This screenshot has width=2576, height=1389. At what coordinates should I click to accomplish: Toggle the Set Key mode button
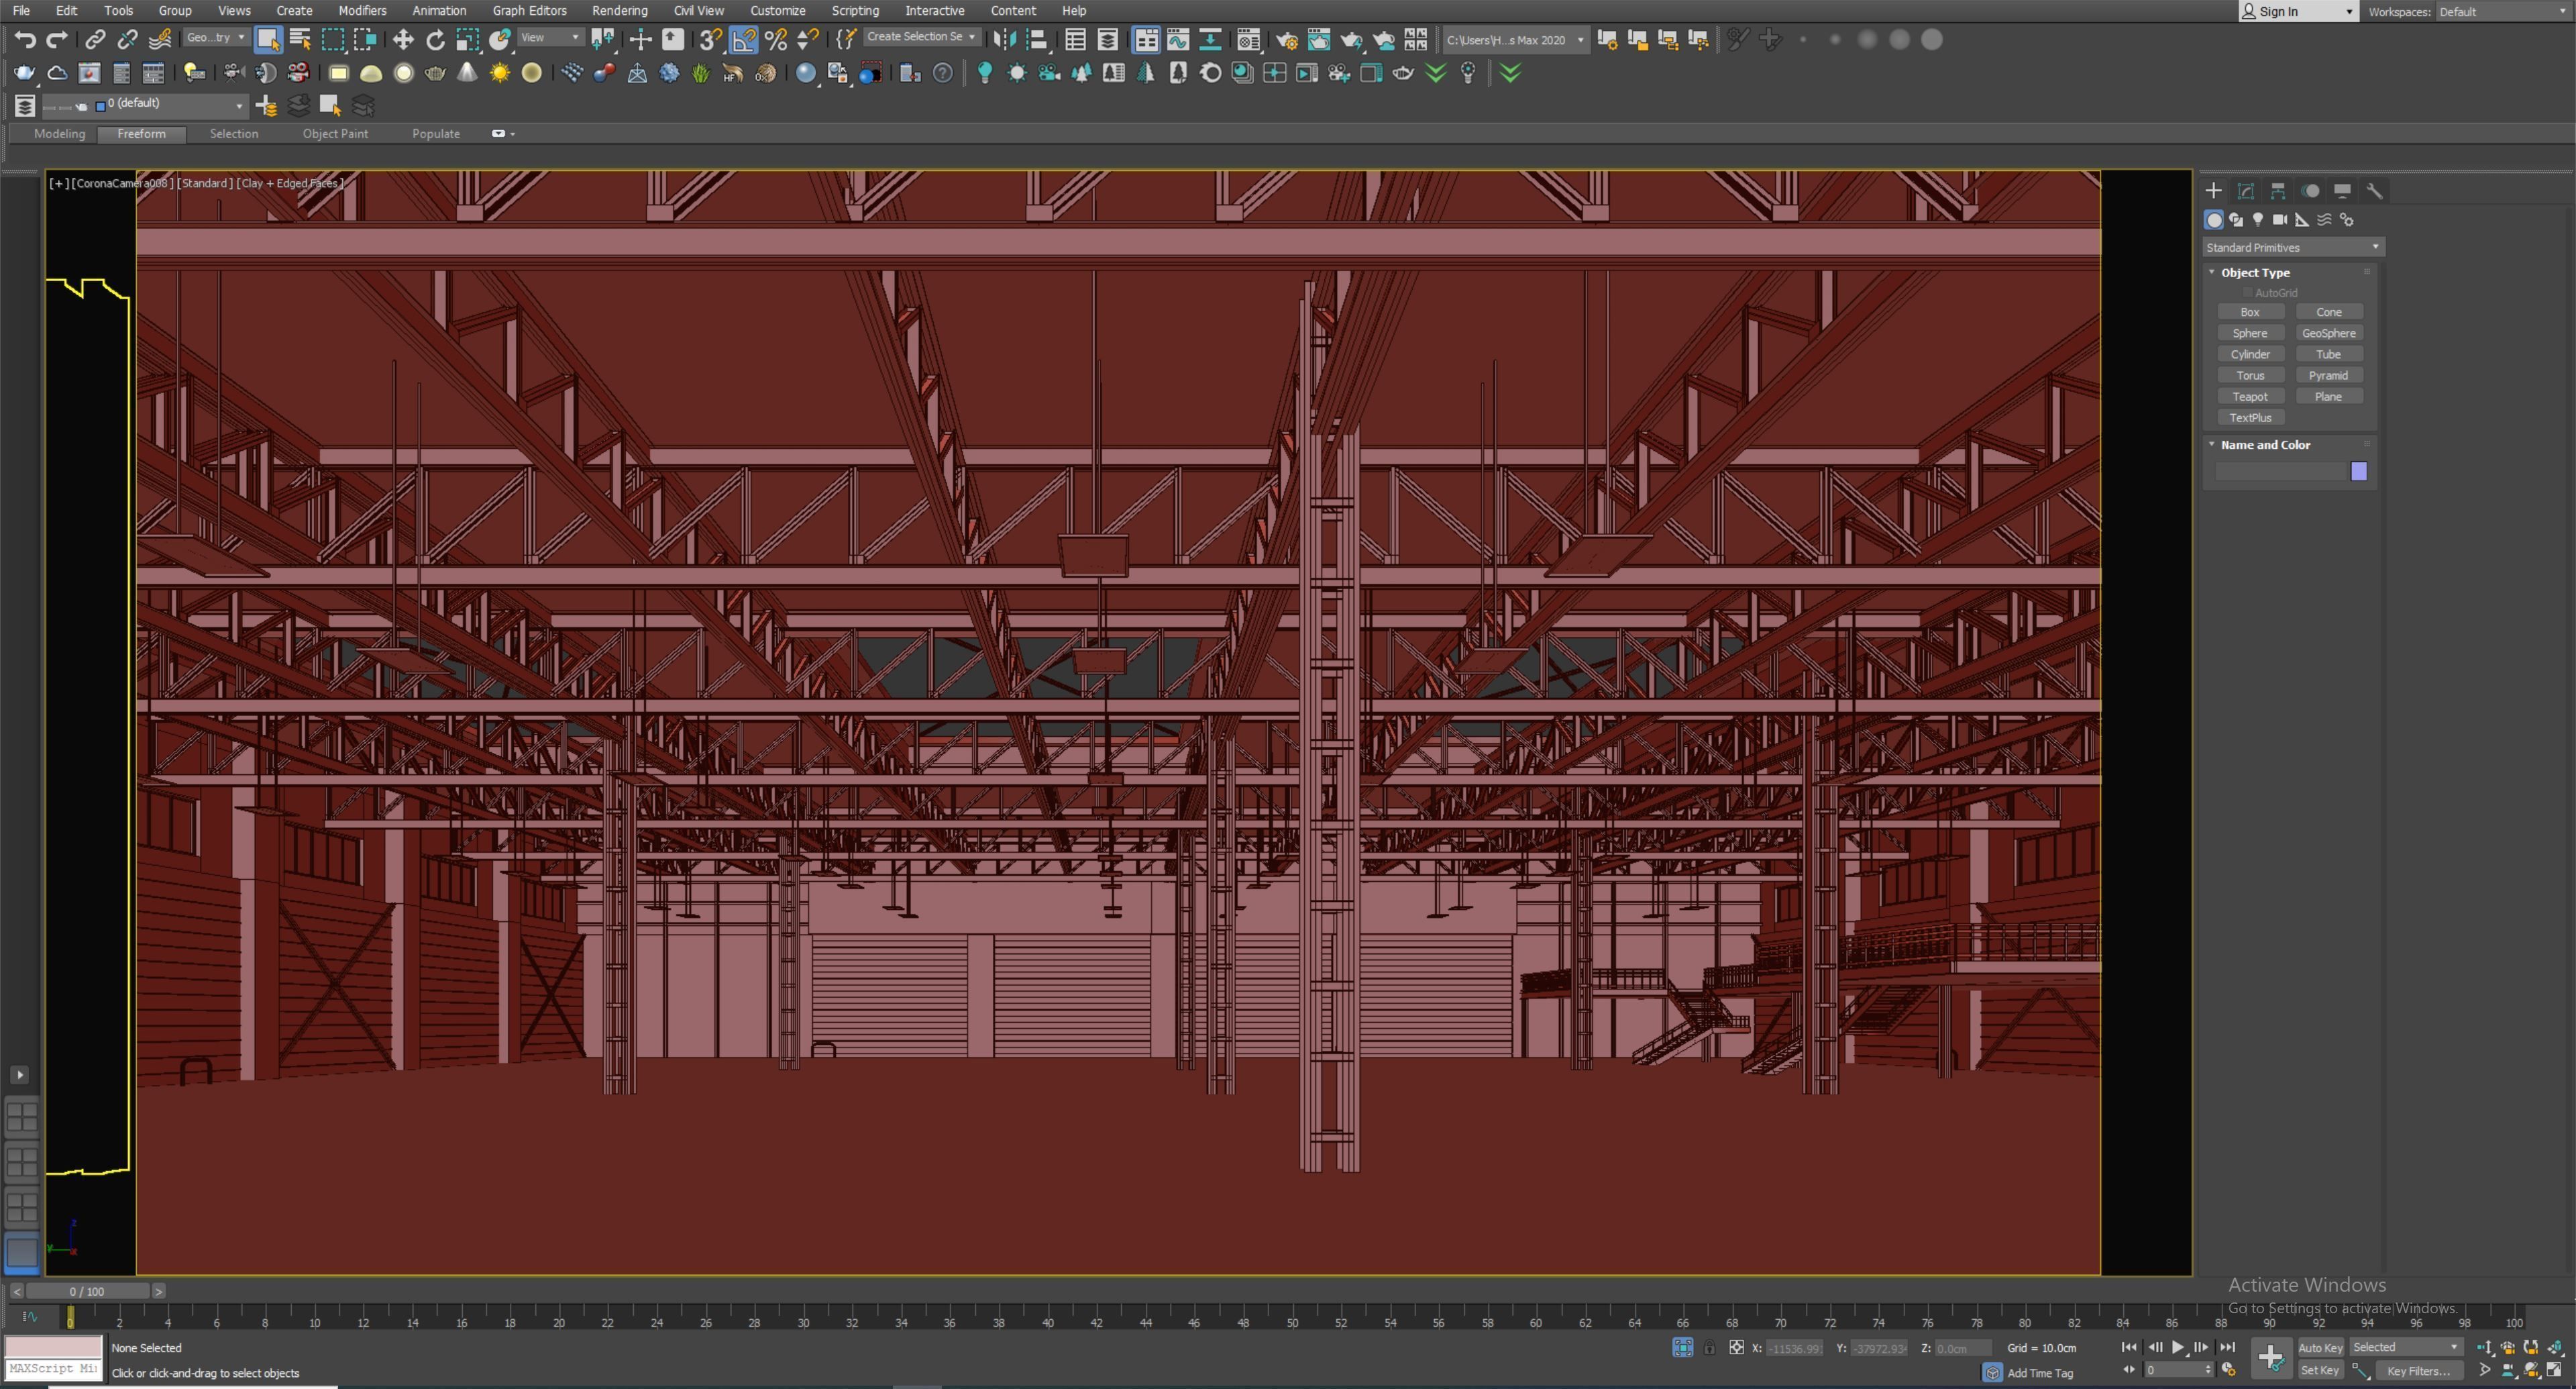click(2320, 1371)
